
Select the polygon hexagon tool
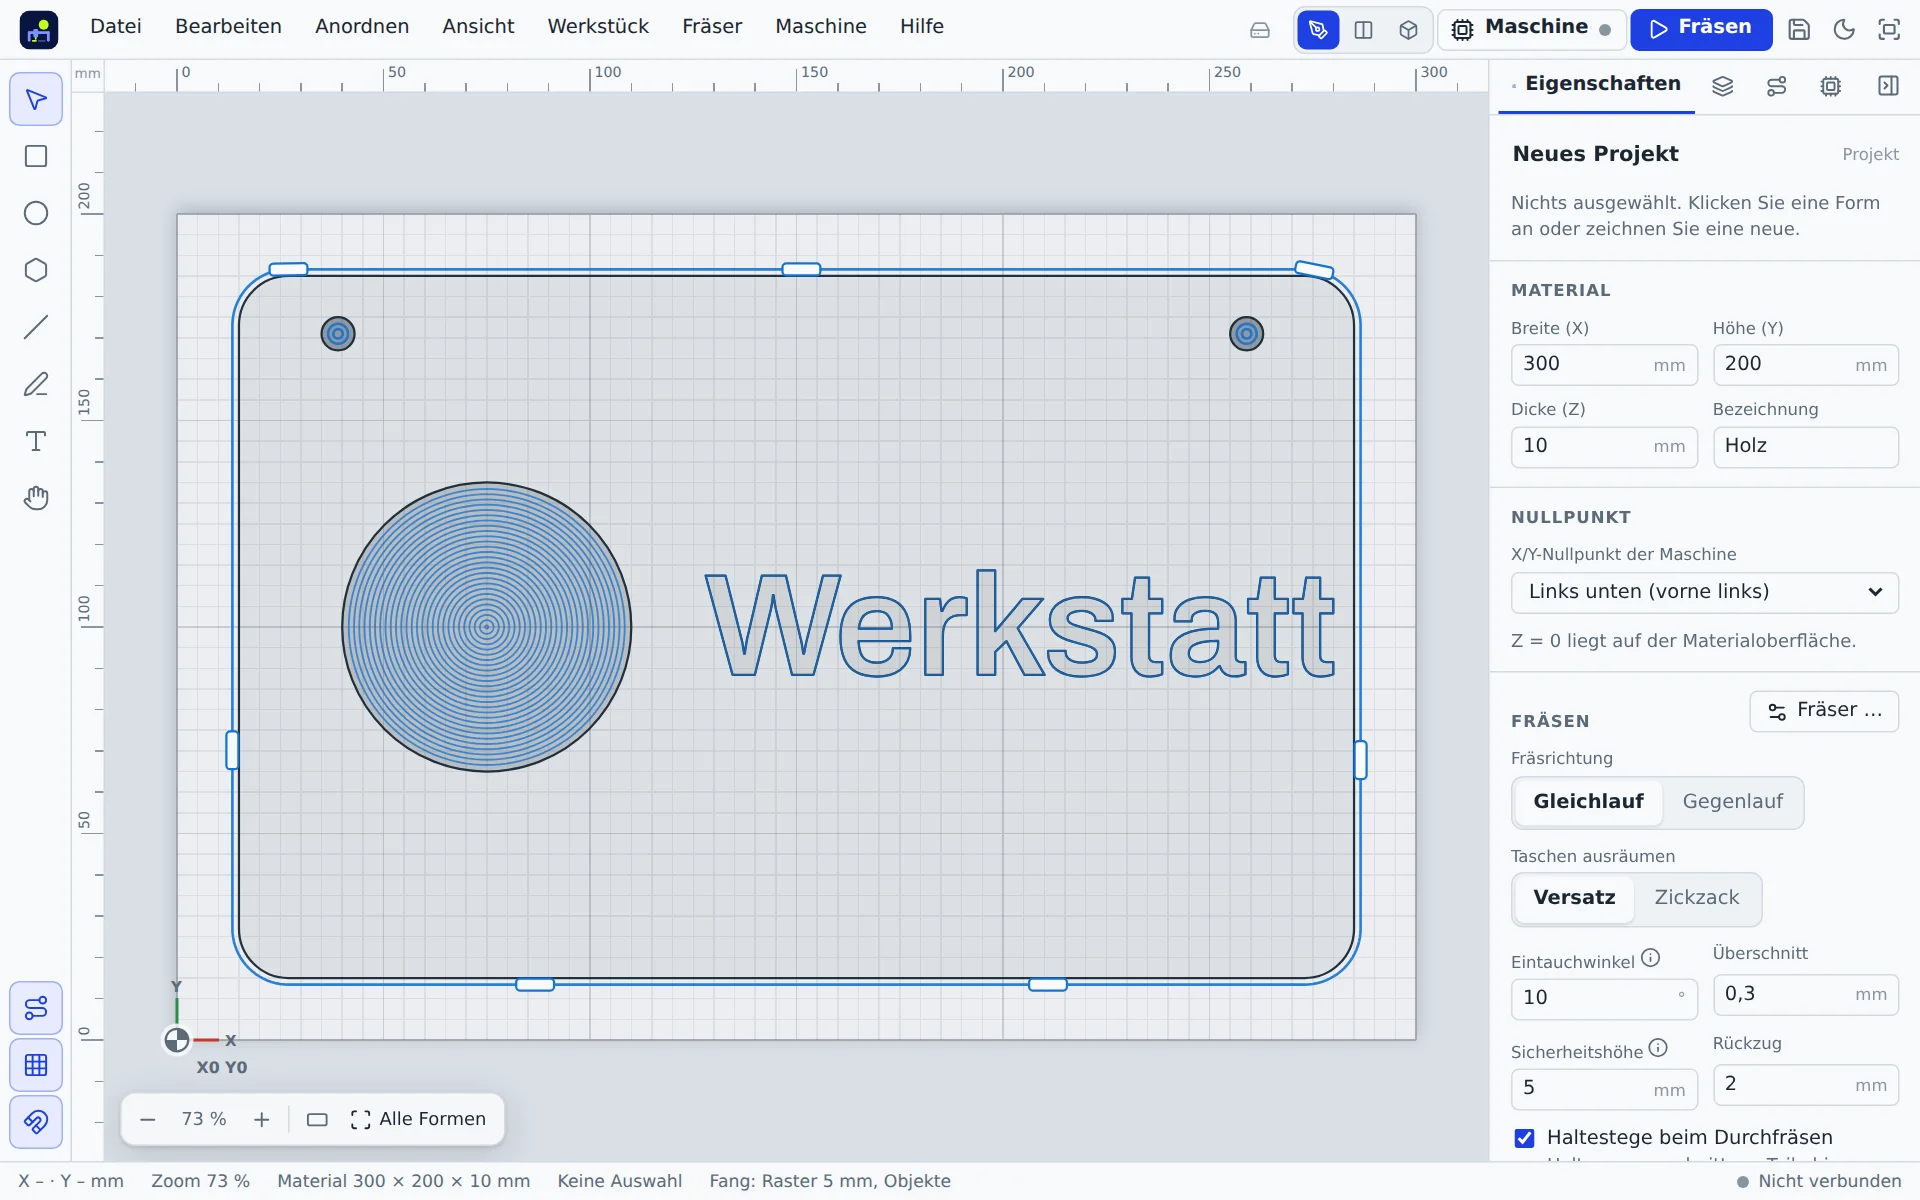point(36,270)
